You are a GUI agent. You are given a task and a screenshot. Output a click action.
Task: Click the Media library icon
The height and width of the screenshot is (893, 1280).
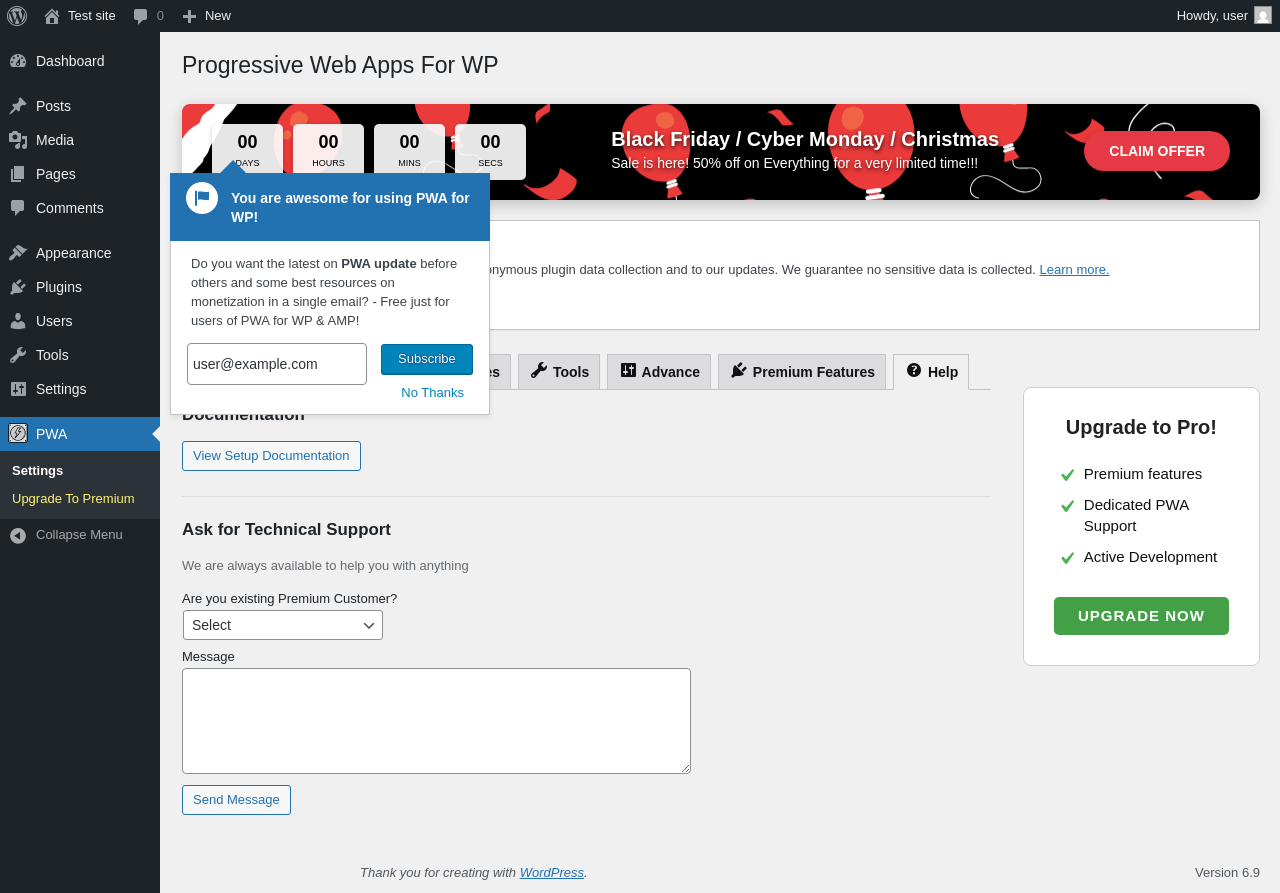tap(18, 140)
